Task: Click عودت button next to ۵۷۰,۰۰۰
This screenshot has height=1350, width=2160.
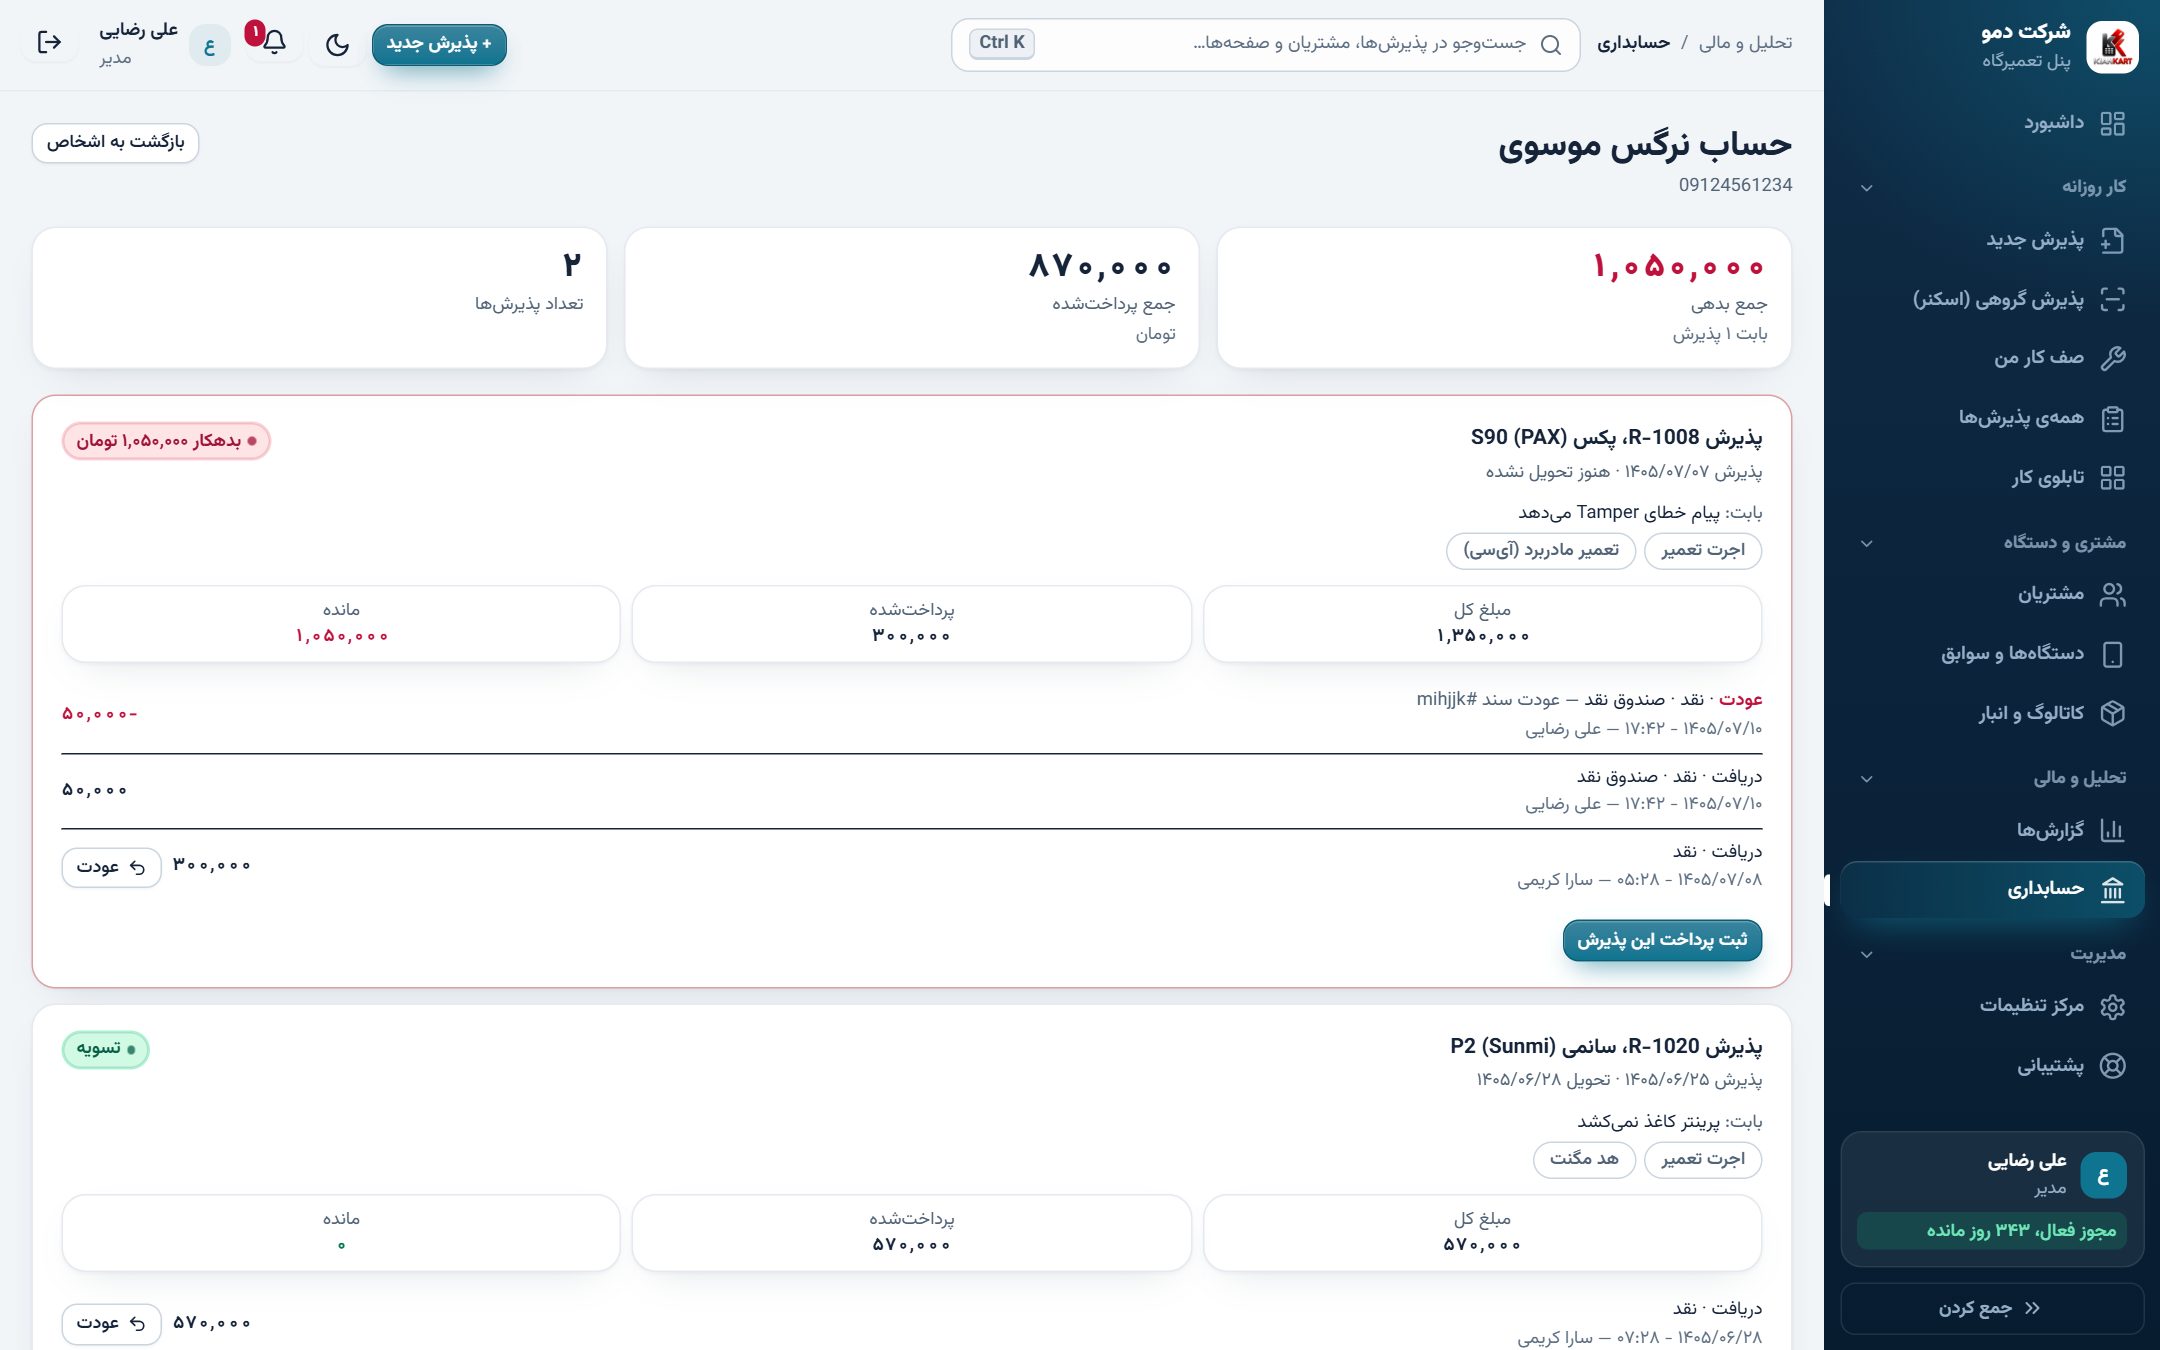Action: tap(111, 1323)
